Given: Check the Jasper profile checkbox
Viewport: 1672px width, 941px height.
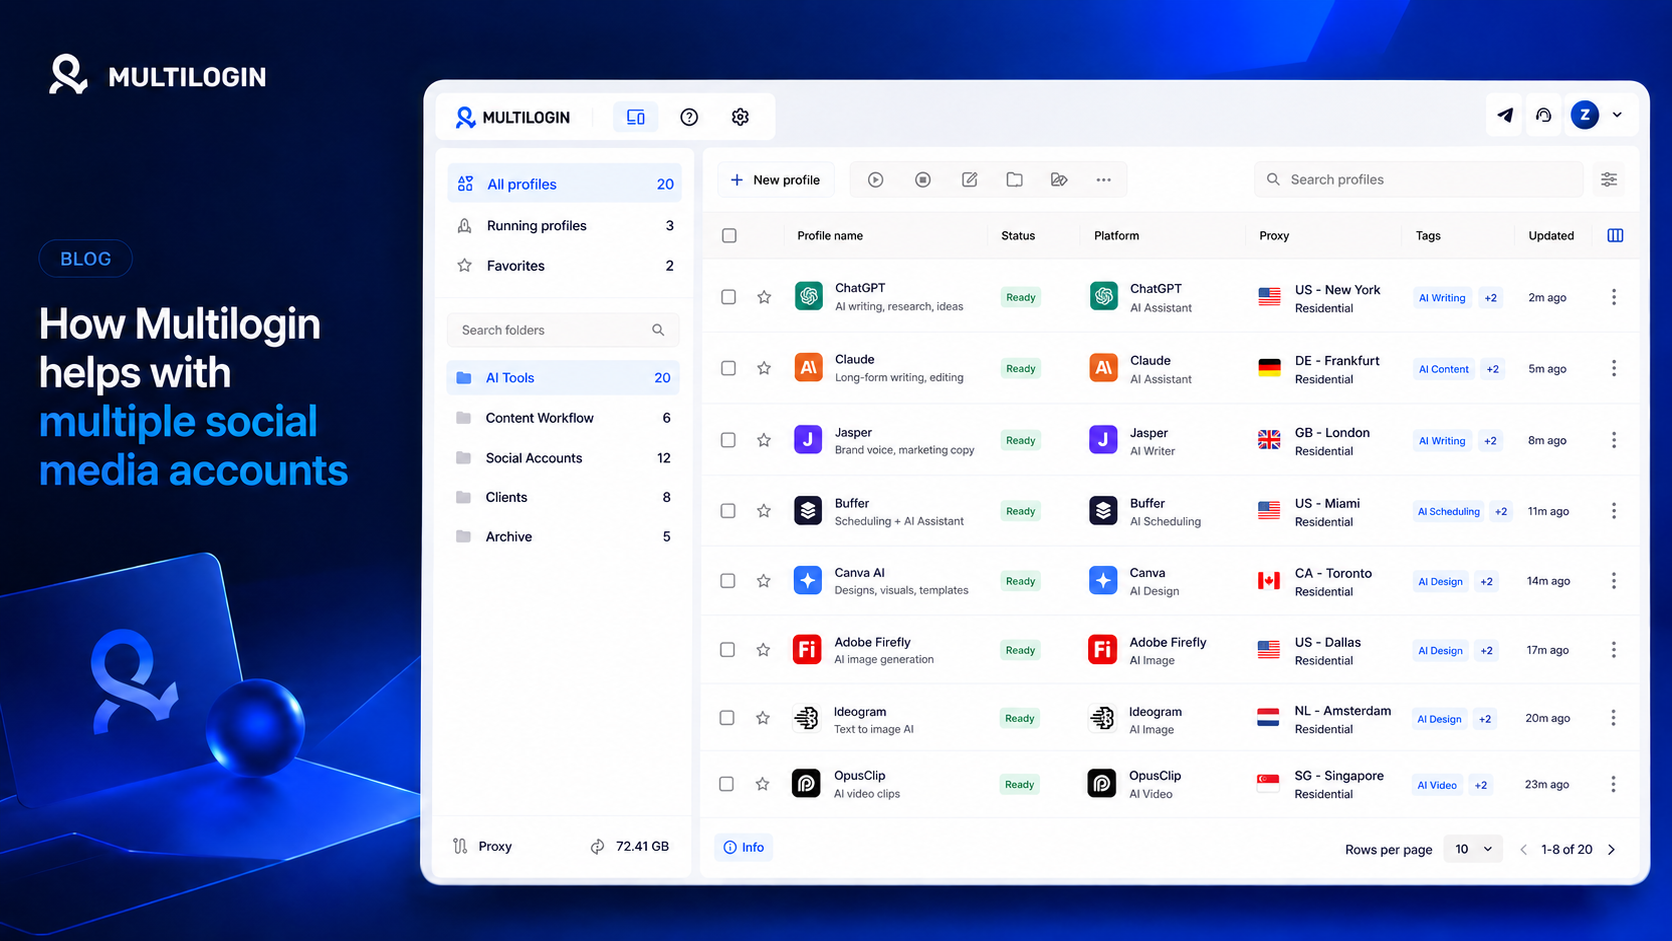Looking at the screenshot, I should [x=728, y=440].
